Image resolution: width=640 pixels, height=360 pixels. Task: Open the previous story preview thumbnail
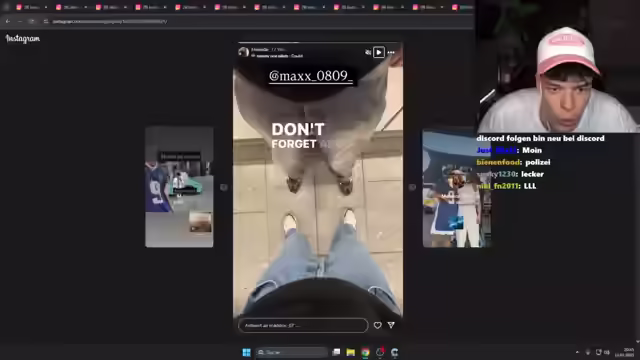(179, 187)
